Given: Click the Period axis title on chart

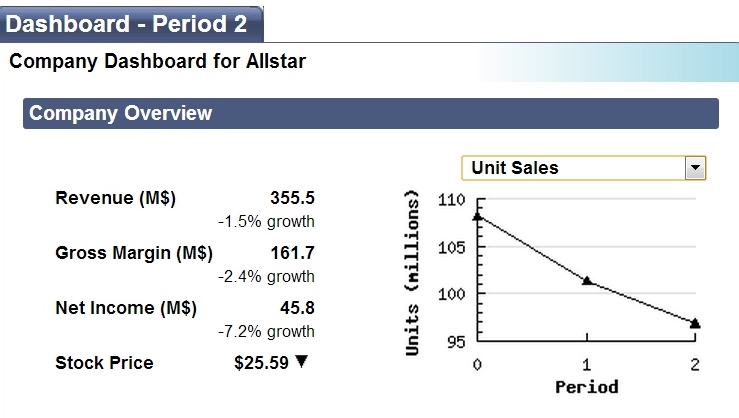Looking at the screenshot, I should (587, 387).
